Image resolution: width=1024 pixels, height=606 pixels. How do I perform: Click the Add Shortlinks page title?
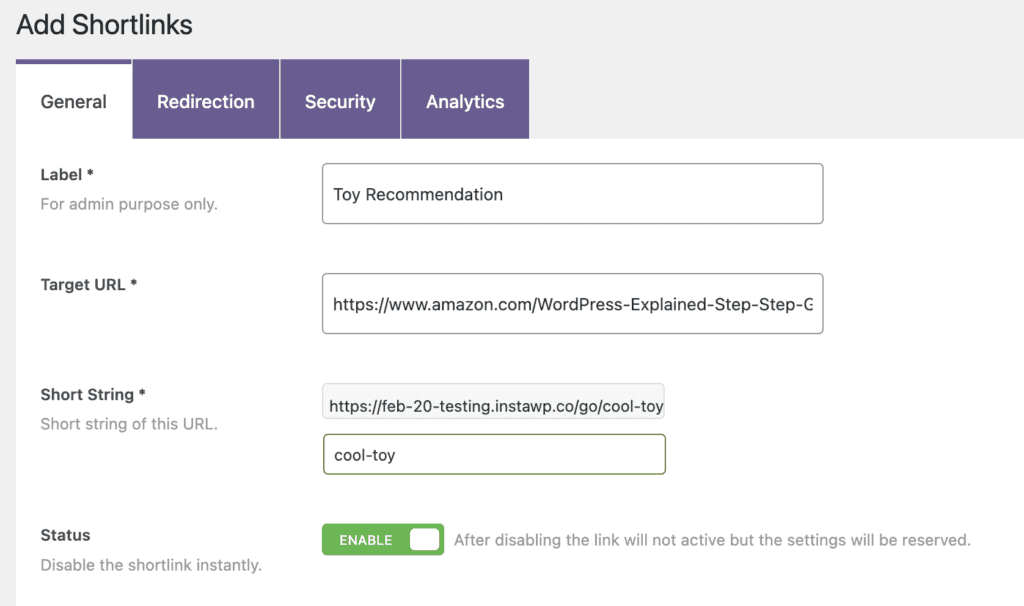(103, 24)
